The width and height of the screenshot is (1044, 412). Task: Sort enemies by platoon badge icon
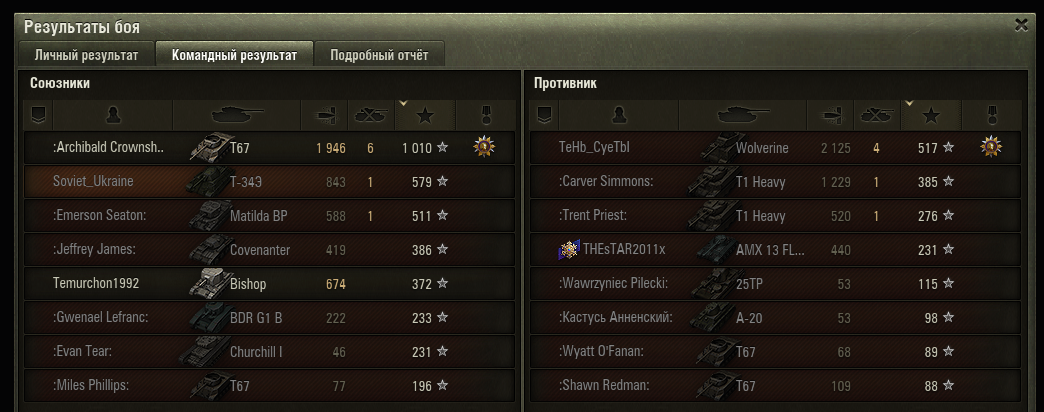(x=544, y=115)
